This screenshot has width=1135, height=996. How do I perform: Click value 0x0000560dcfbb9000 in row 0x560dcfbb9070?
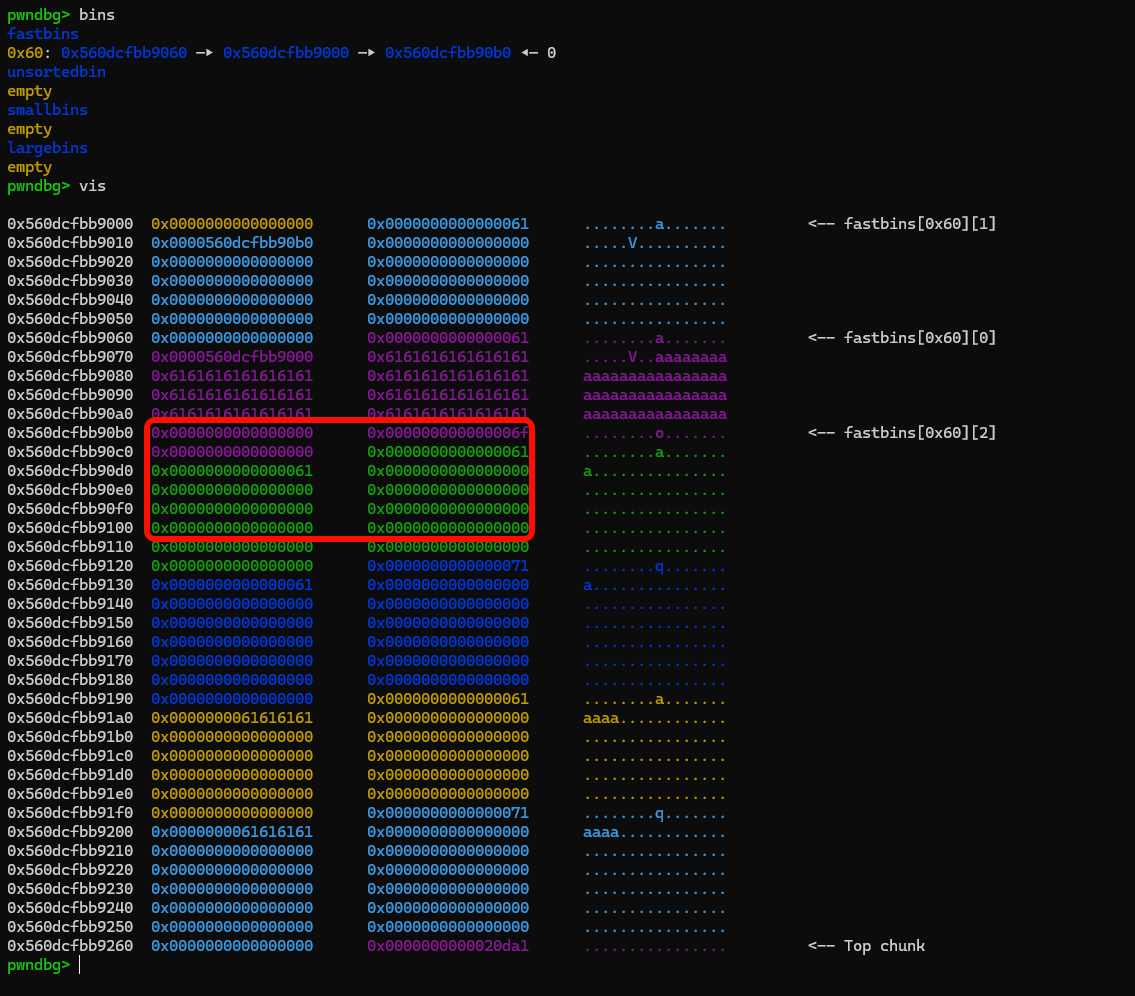pyautogui.click(x=232, y=357)
